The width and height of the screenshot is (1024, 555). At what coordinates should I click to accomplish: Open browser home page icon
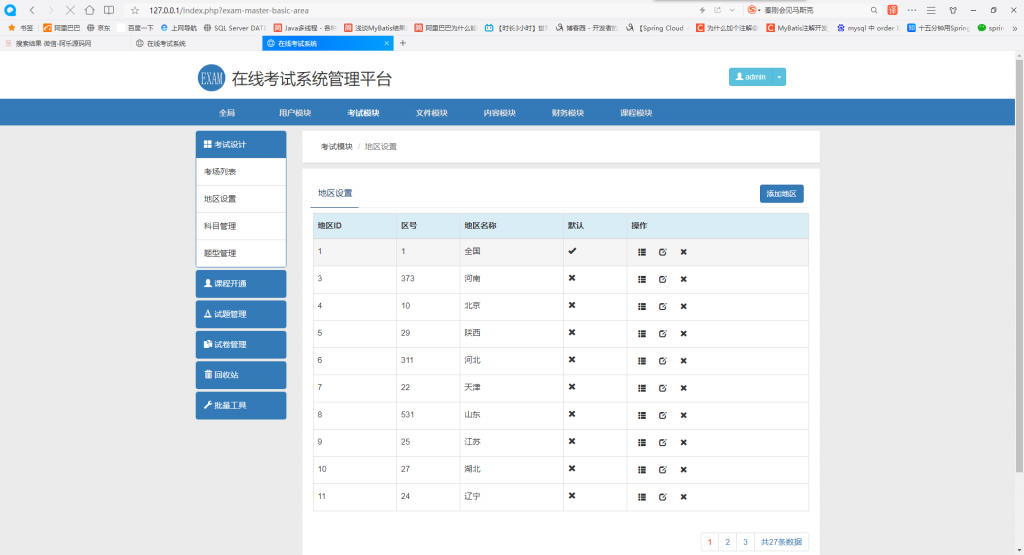pyautogui.click(x=89, y=10)
